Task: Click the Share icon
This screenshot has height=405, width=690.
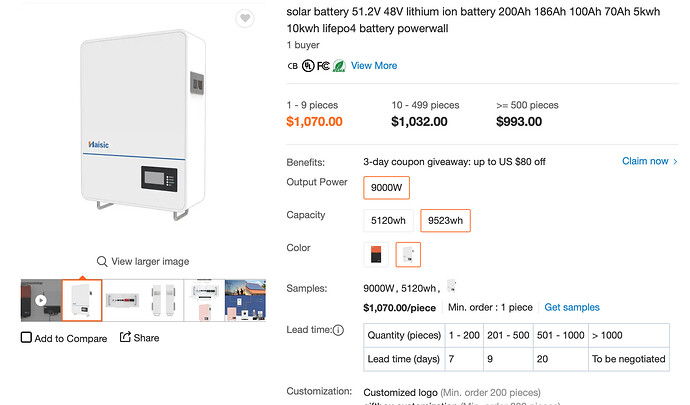Action: (125, 337)
